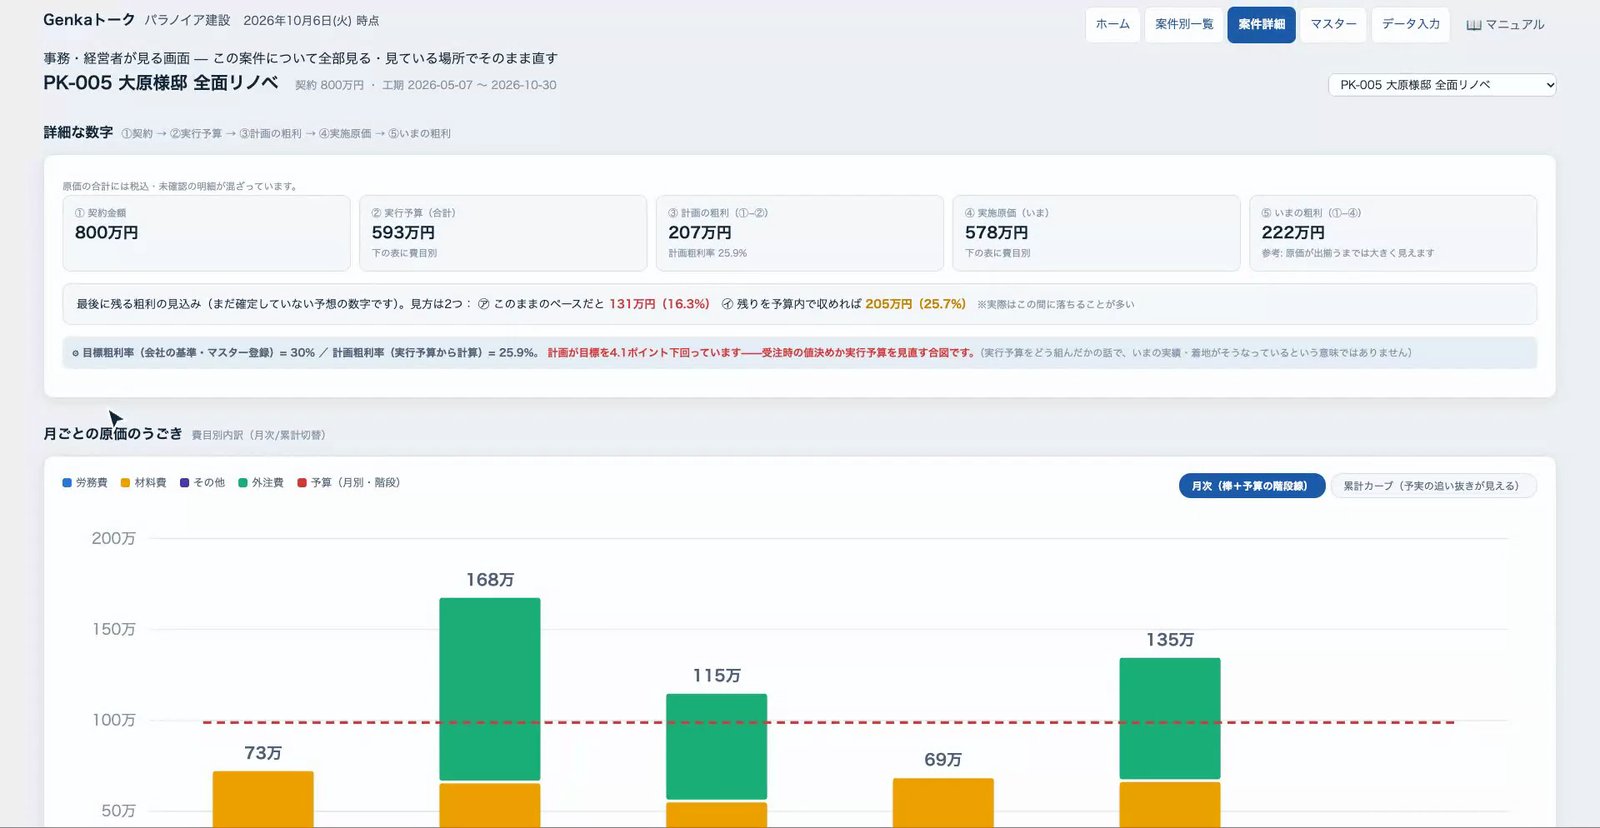Click the 詳細な数字 section heading

[78, 132]
